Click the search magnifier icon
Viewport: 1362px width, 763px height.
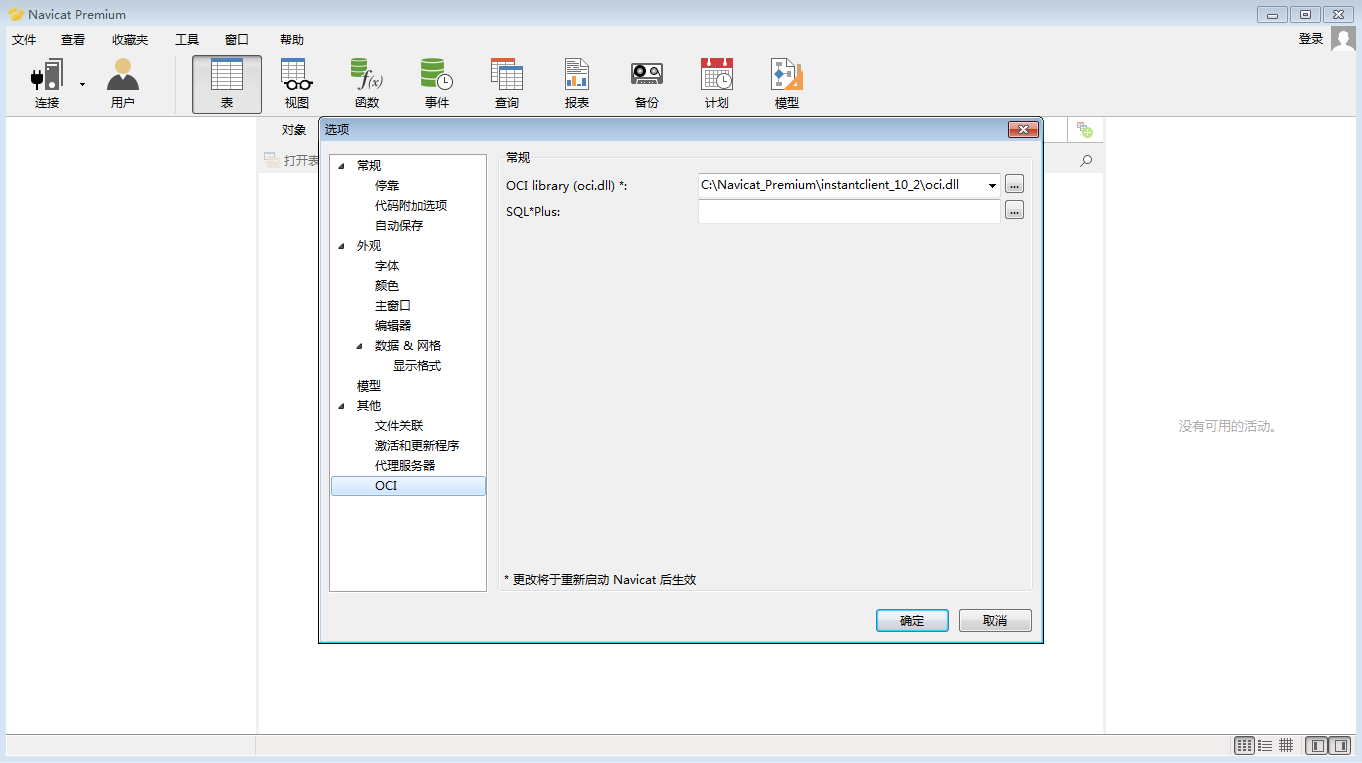click(x=1087, y=160)
